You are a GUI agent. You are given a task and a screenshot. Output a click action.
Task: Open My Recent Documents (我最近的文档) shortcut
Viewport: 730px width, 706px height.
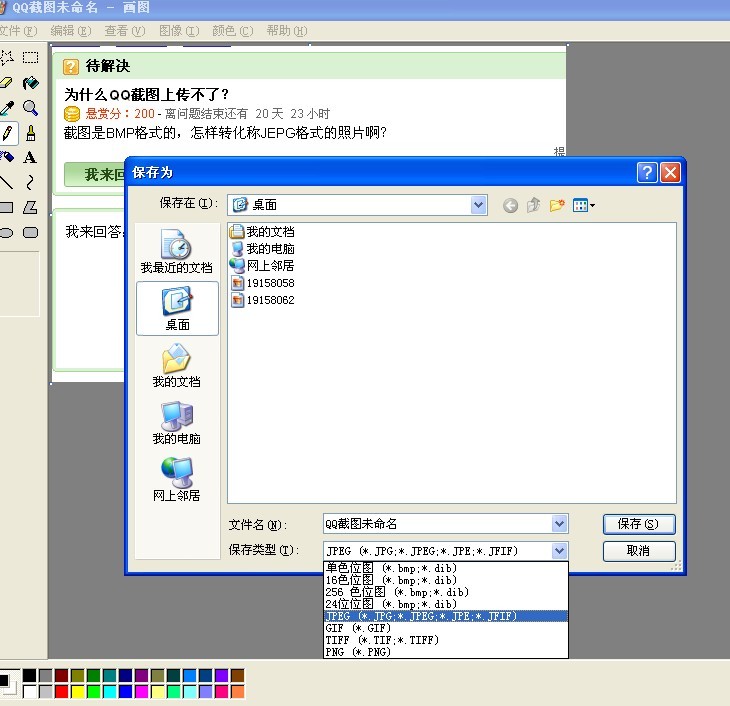(x=176, y=251)
